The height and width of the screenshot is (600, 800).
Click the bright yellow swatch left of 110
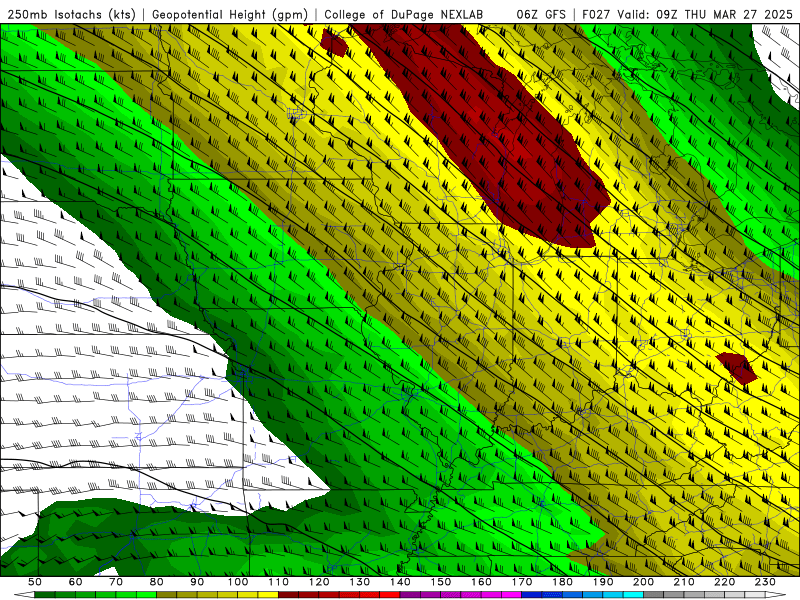click(x=268, y=595)
